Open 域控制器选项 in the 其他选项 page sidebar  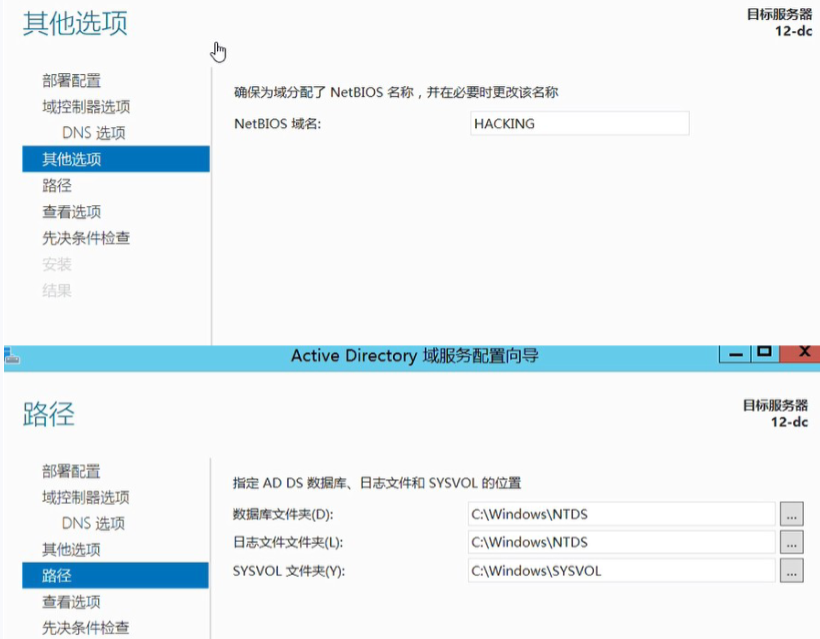pos(86,107)
